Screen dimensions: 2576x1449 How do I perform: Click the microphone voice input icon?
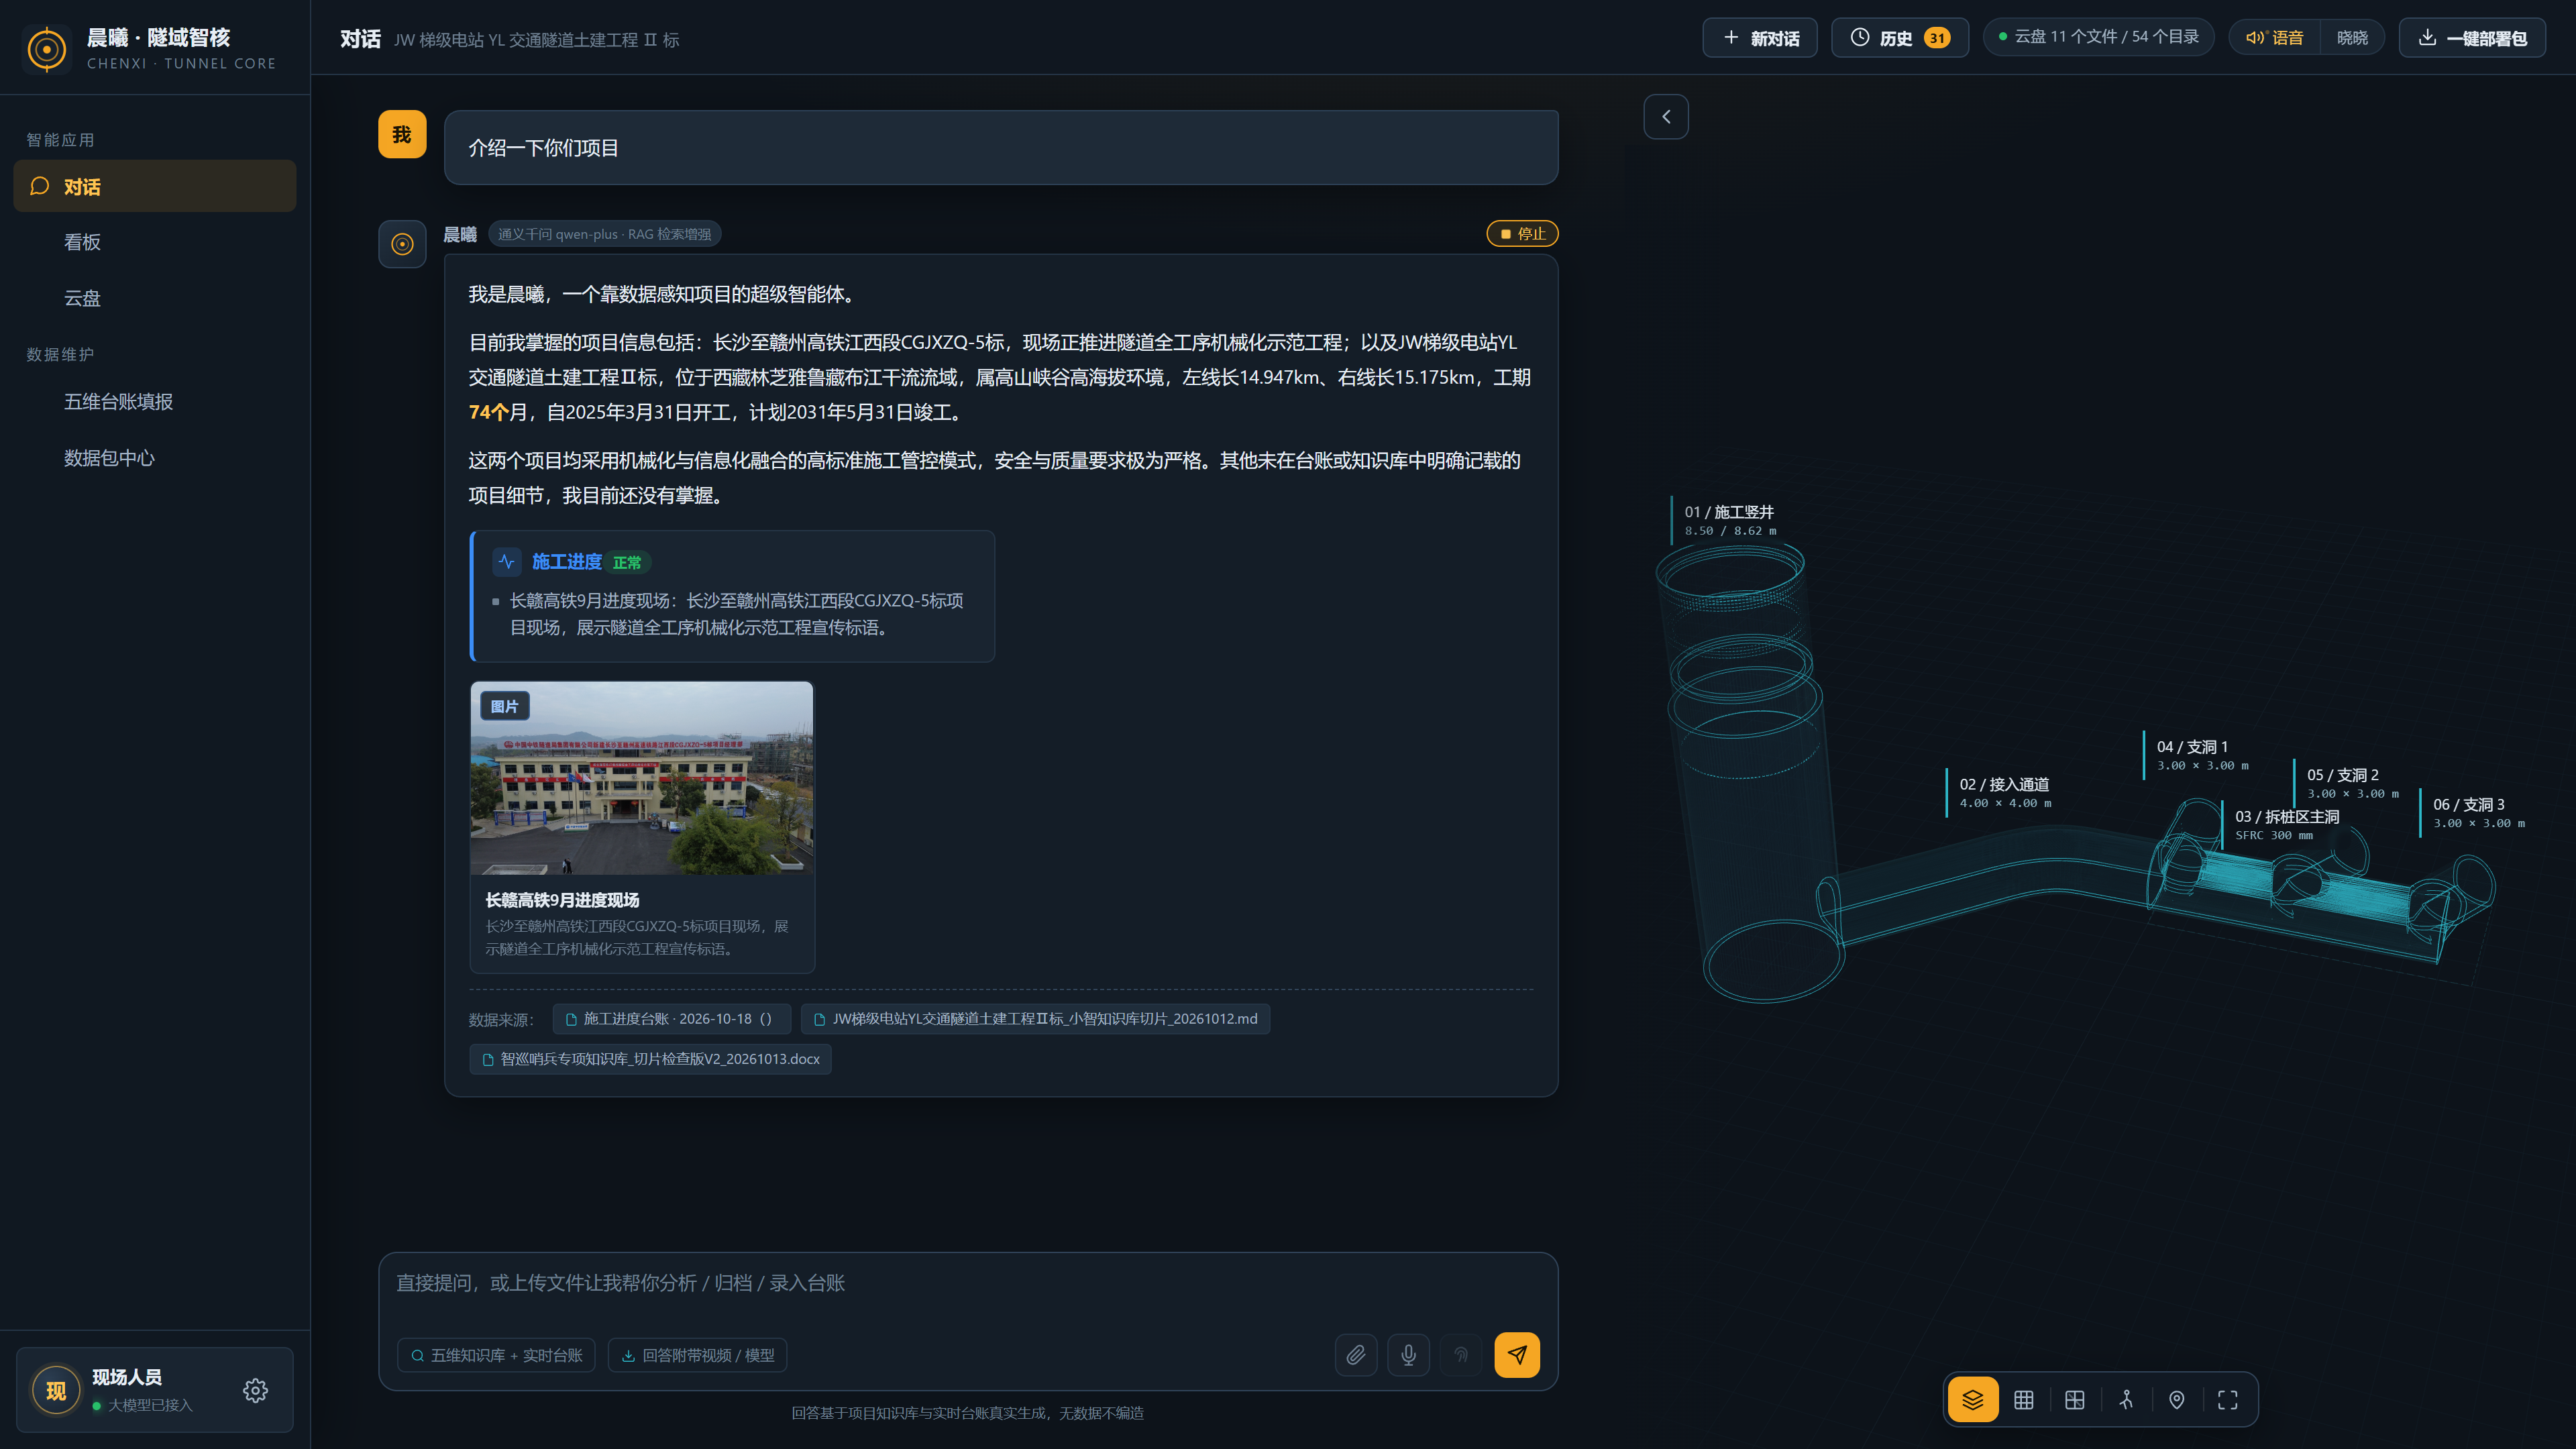1408,1355
